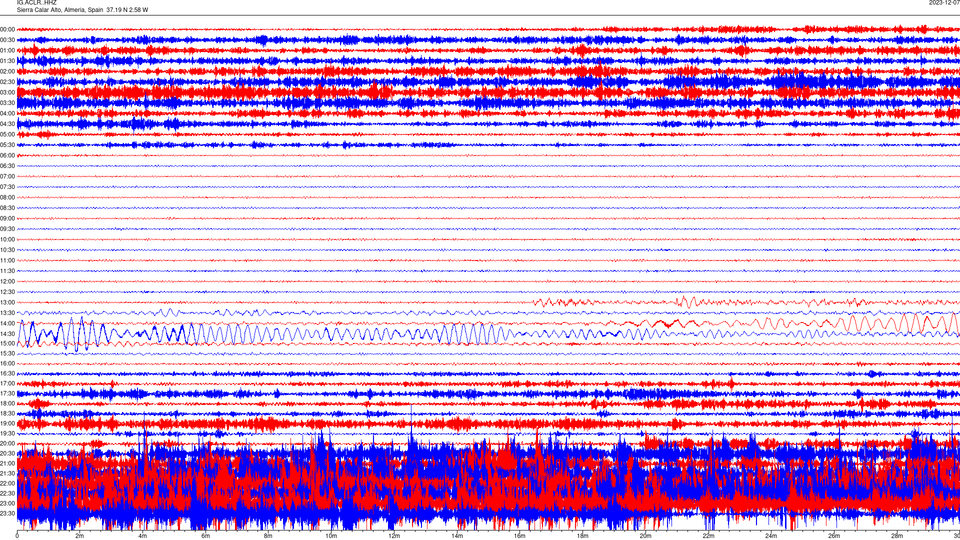The width and height of the screenshot is (960, 540).
Task: Click the 26m tick on the time axis
Action: coord(834,536)
